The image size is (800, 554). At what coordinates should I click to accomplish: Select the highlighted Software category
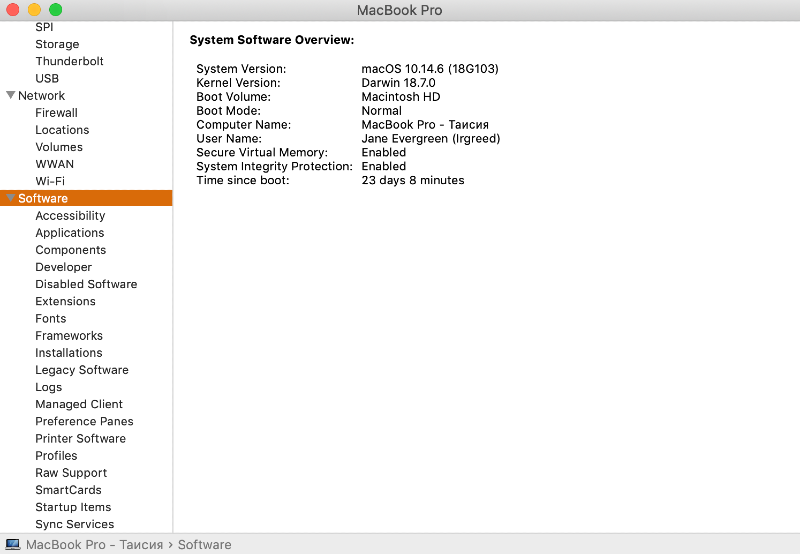[x=86, y=198]
